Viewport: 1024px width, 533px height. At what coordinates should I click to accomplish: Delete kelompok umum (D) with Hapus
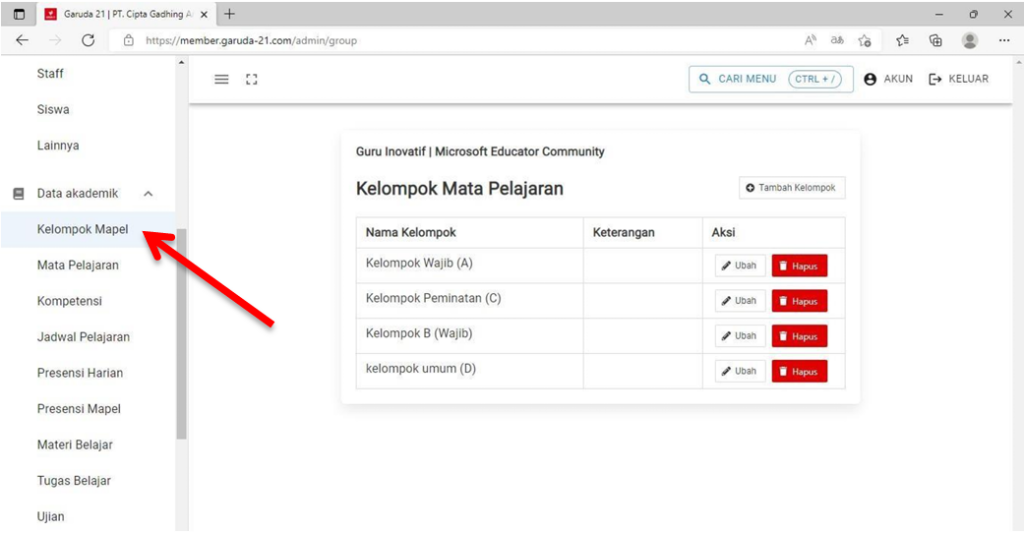click(x=799, y=371)
